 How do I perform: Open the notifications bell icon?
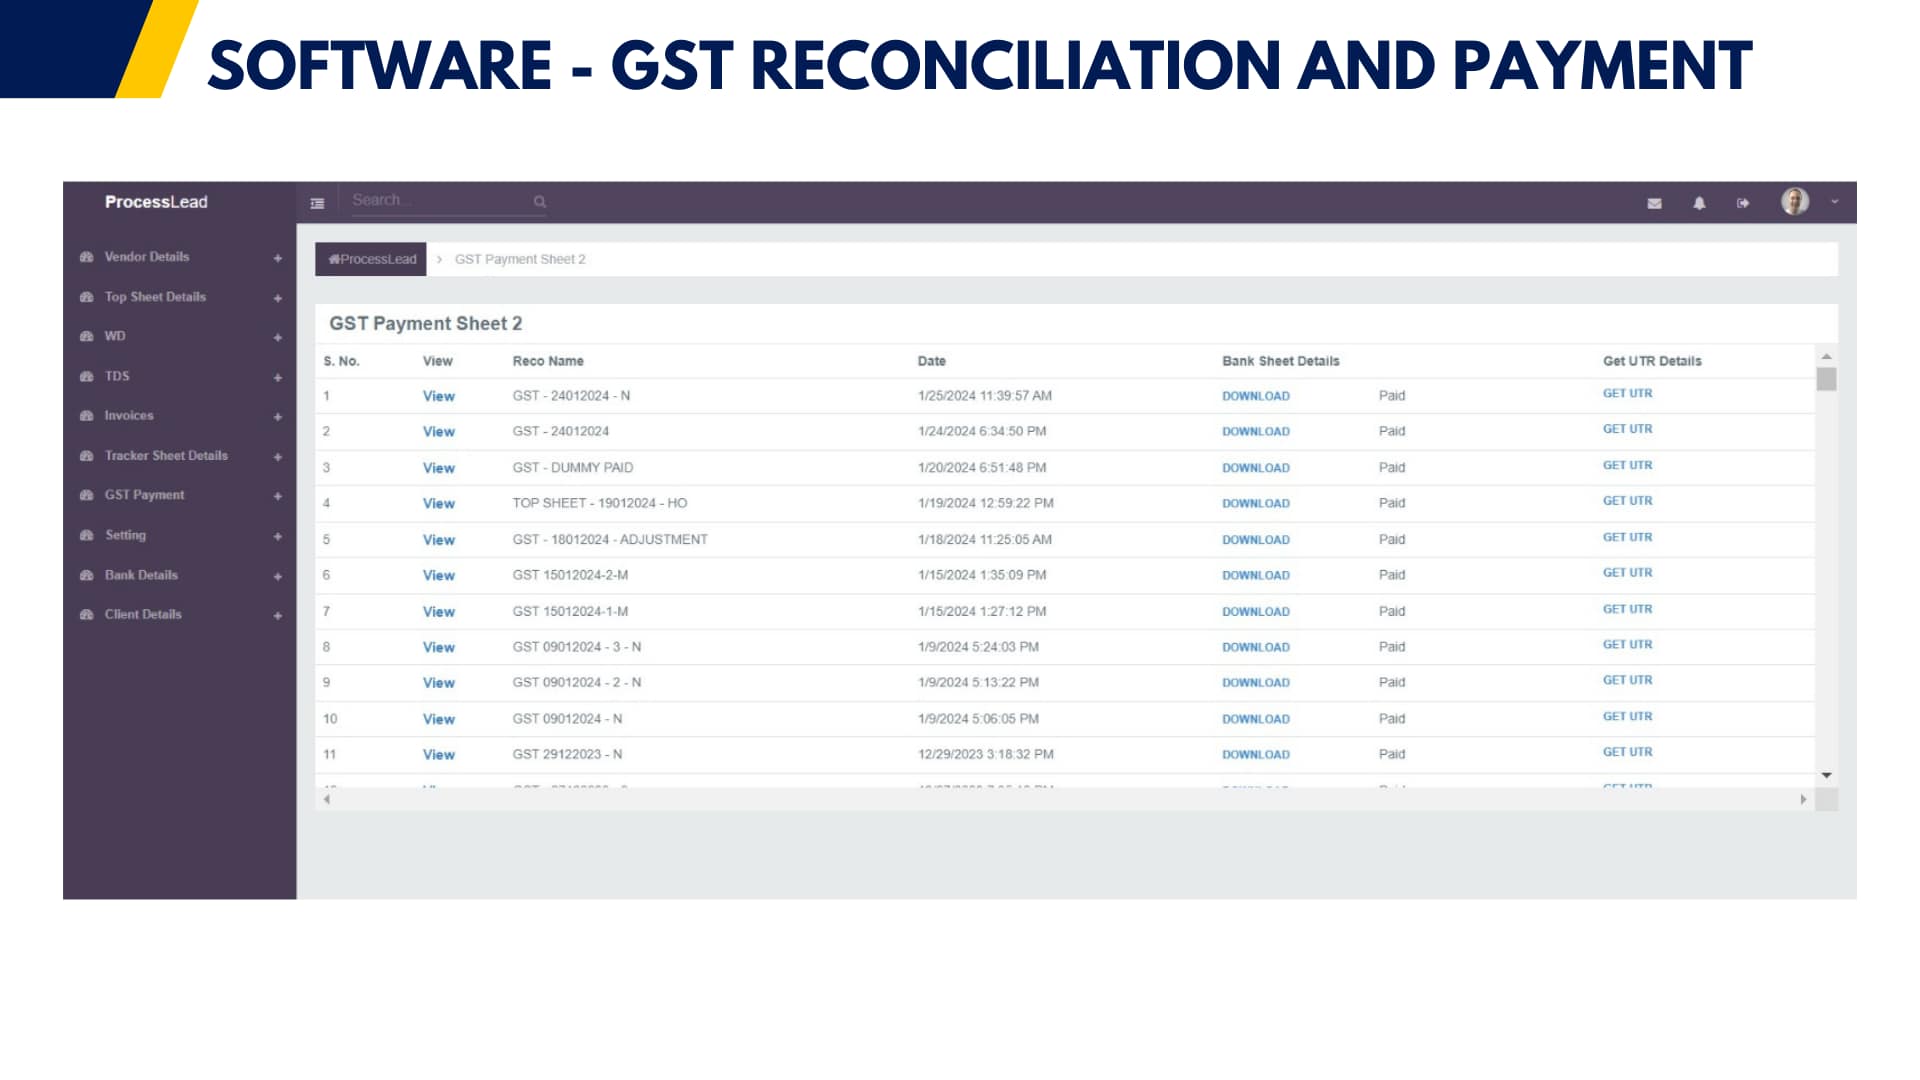[1699, 203]
